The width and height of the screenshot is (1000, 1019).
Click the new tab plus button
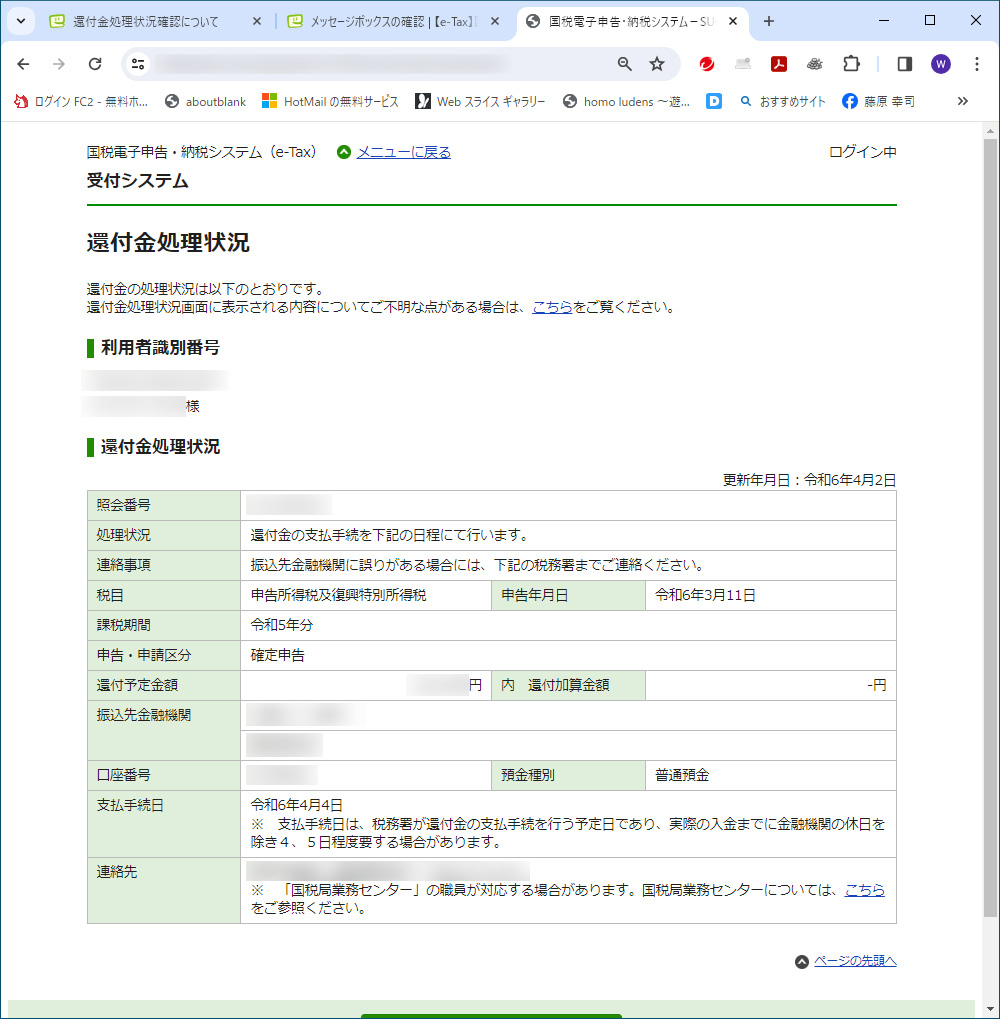(x=769, y=21)
